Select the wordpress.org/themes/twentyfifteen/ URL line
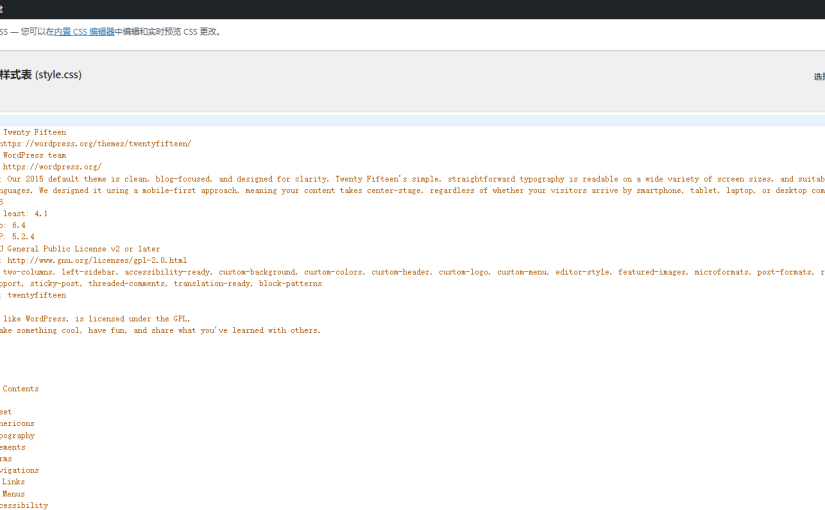This screenshot has width=825, height=510. coord(95,144)
